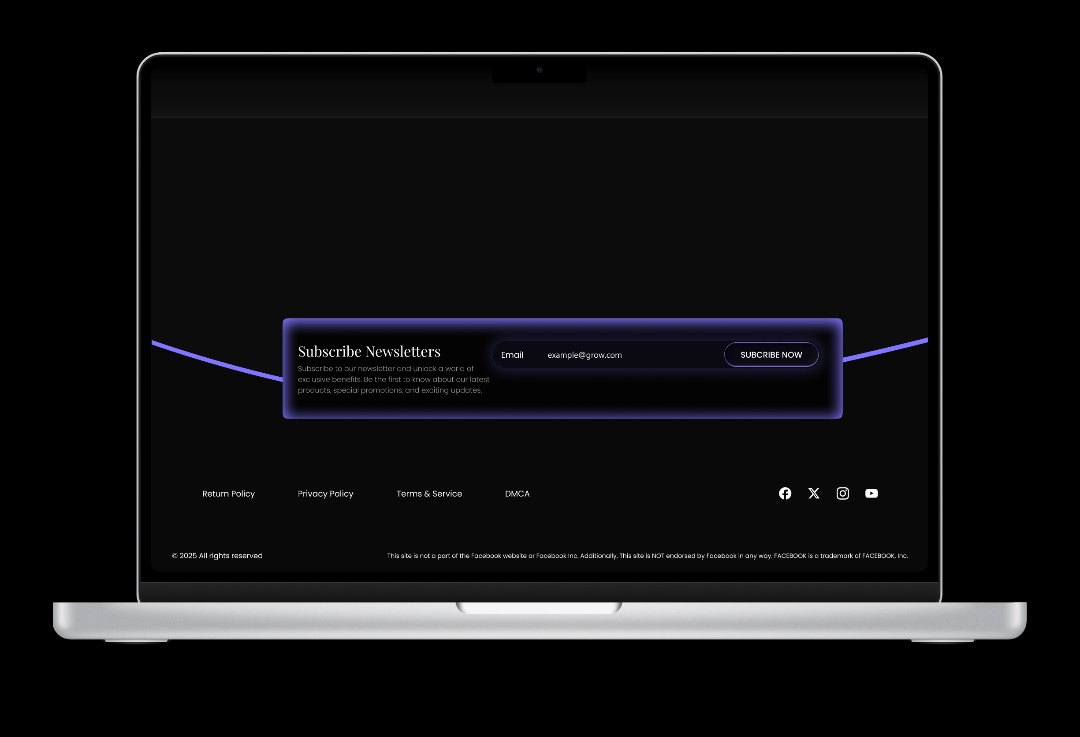This screenshot has height=737, width=1080.
Task: Click the empty area above newsletter box
Action: coord(540,220)
